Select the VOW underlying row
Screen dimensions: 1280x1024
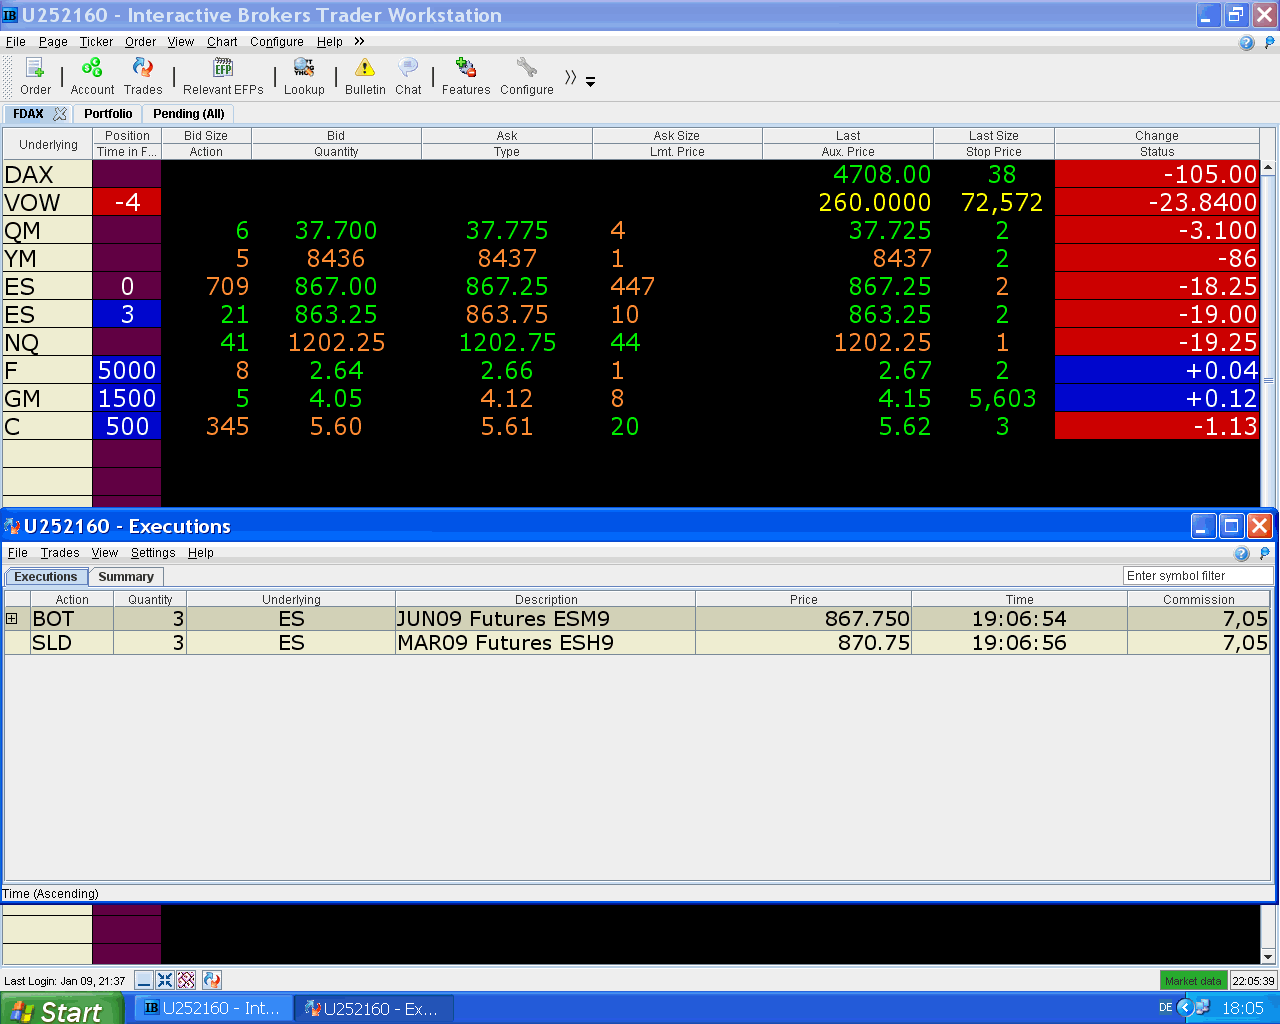coord(47,202)
